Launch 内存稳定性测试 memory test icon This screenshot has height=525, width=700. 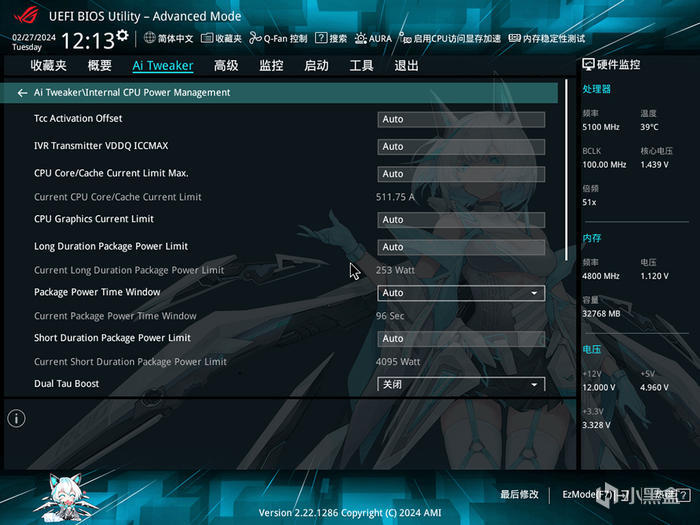[514, 38]
